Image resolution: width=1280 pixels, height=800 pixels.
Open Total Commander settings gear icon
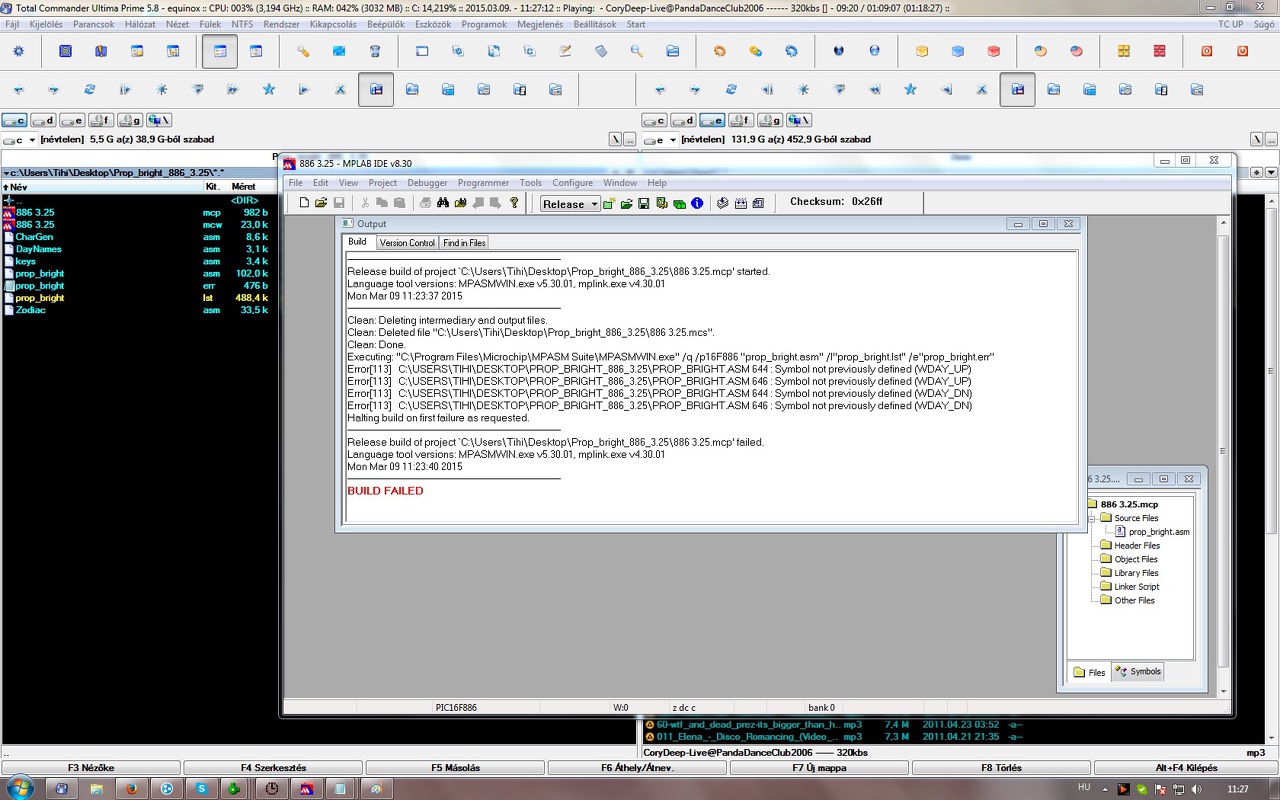(18, 51)
